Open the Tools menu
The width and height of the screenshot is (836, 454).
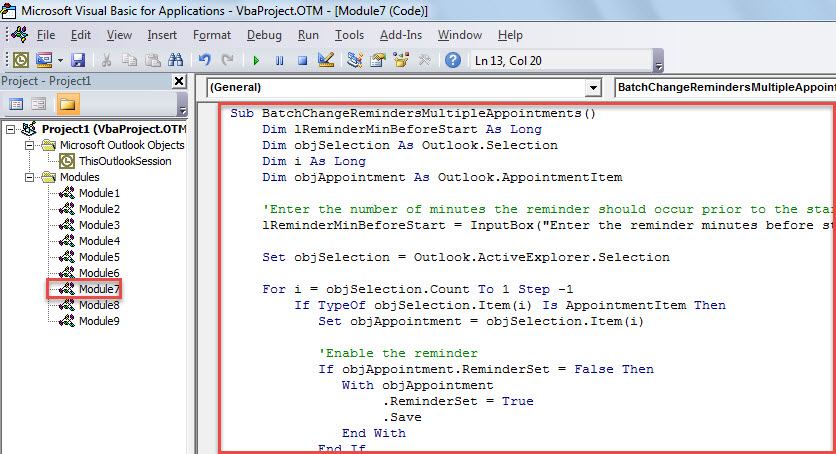point(349,35)
